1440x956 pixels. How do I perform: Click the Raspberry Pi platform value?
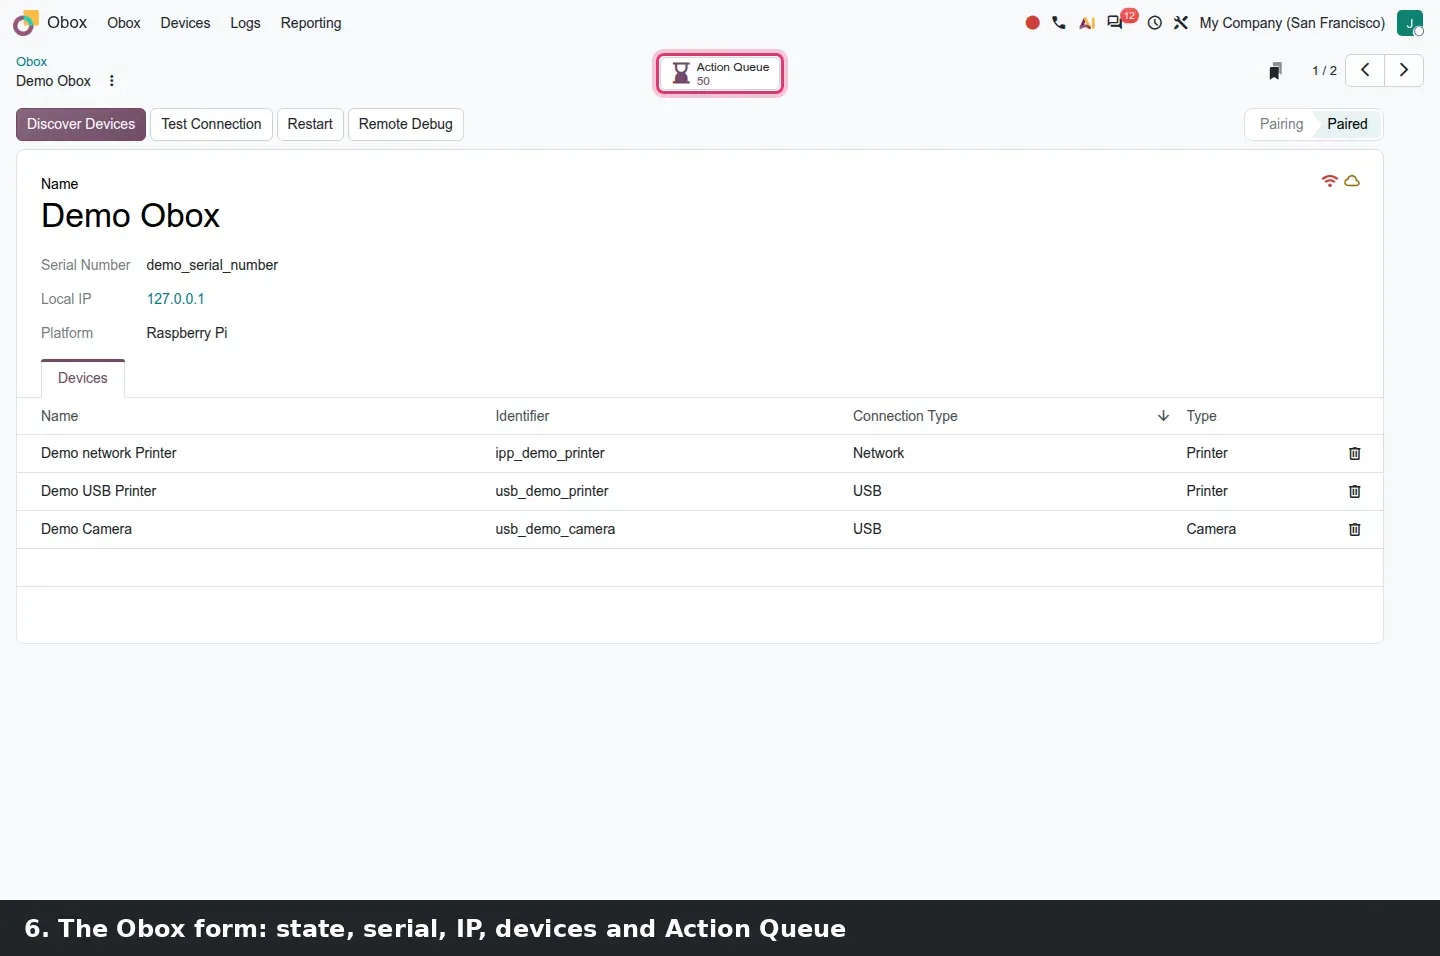187,333
